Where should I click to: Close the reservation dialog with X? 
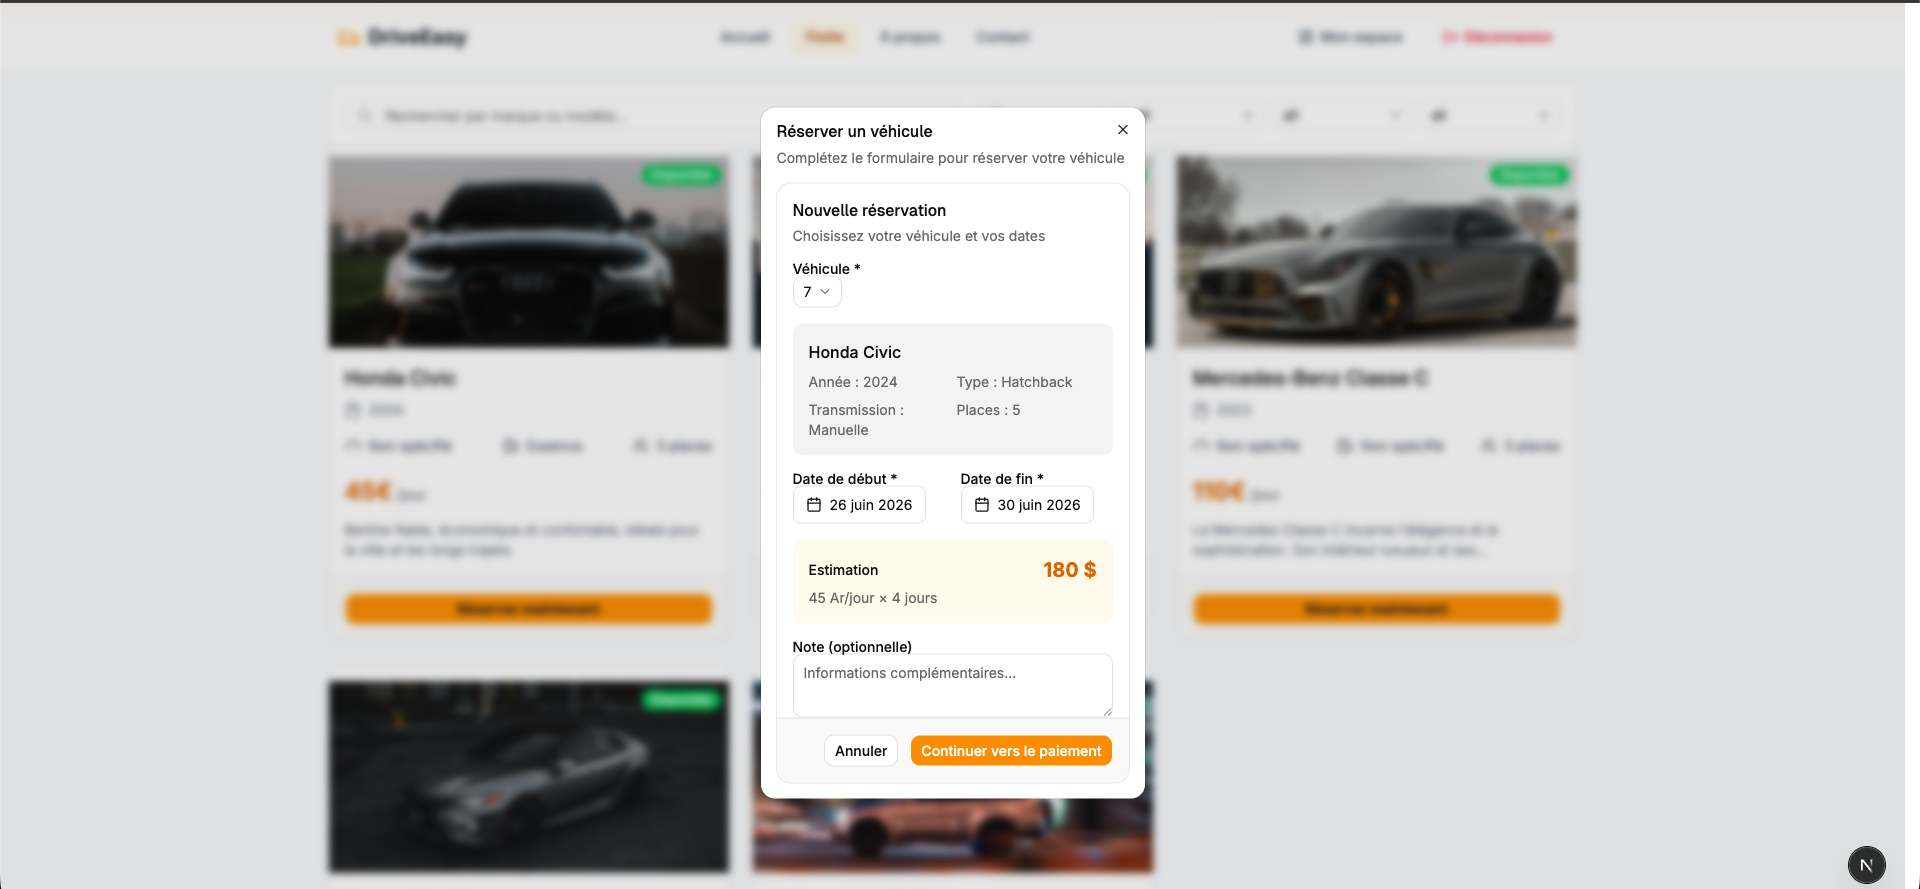point(1123,130)
